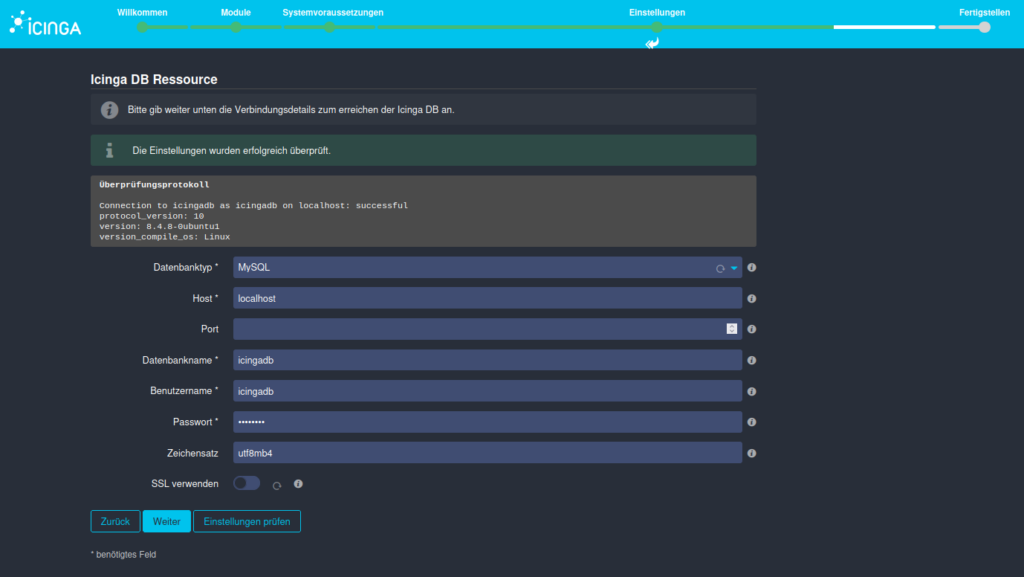Open info icon for Datenbankname field
This screenshot has width=1024, height=577.
[x=752, y=360]
